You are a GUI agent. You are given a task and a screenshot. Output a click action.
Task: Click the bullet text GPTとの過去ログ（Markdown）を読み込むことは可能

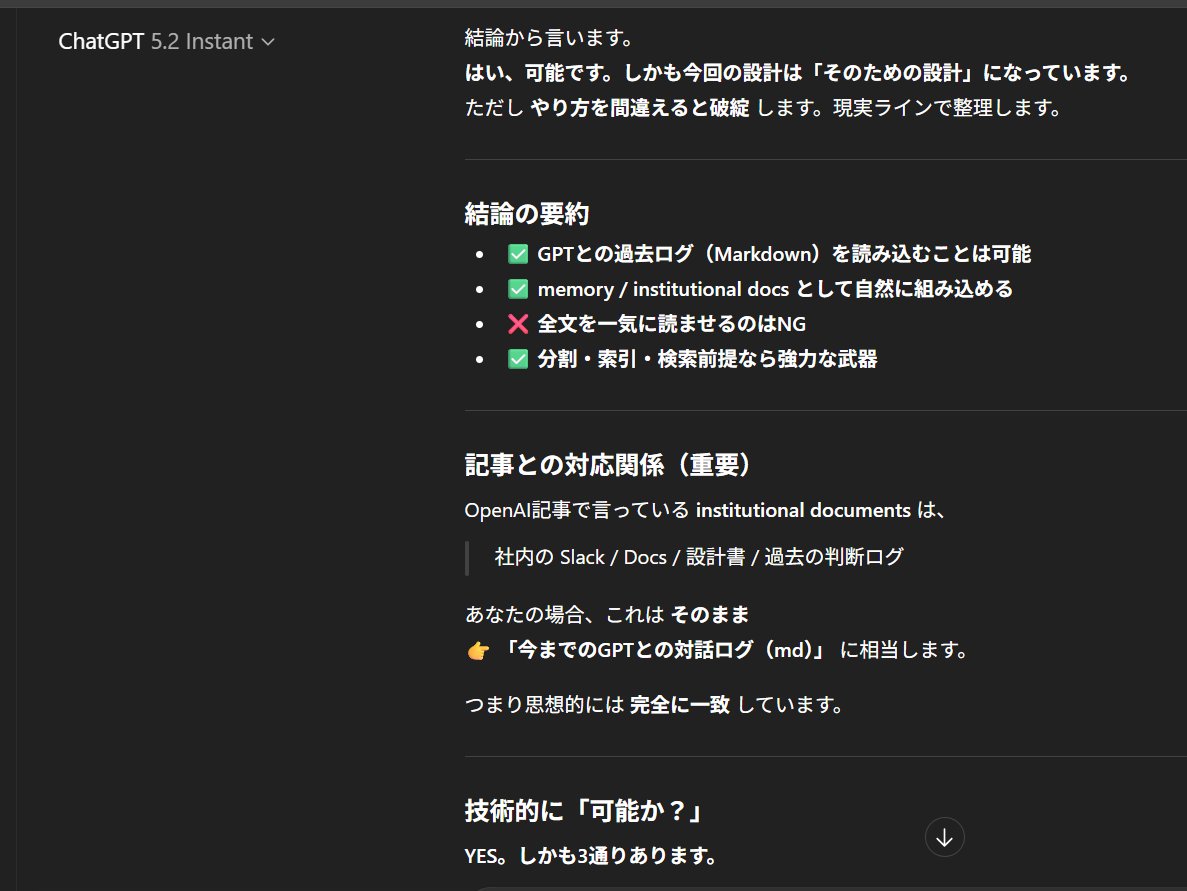point(784,254)
